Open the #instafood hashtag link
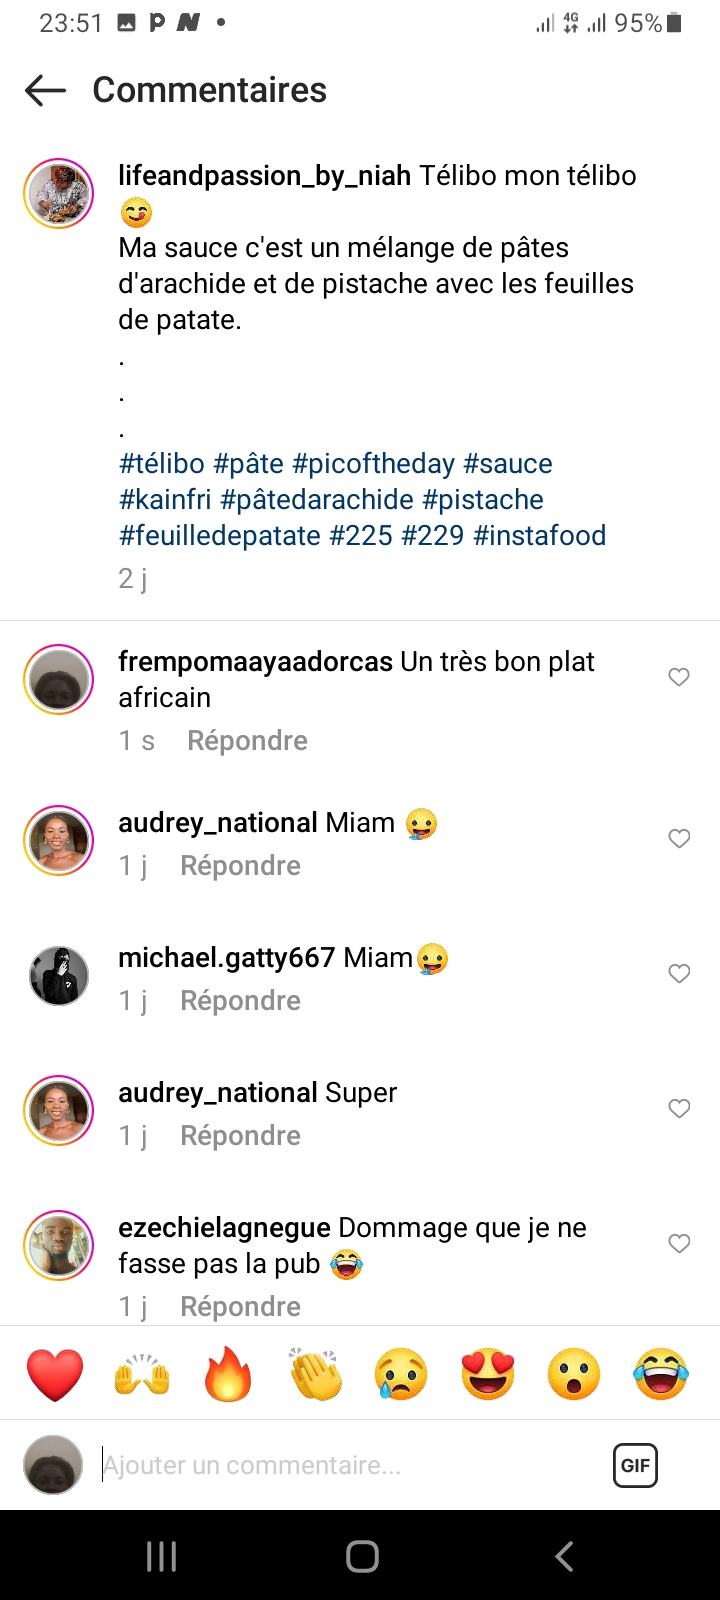 pos(539,536)
